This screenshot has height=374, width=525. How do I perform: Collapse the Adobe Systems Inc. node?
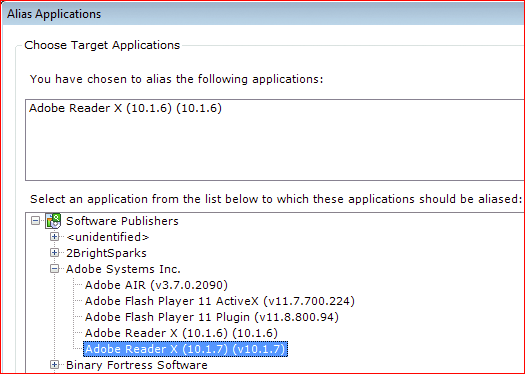[54, 269]
